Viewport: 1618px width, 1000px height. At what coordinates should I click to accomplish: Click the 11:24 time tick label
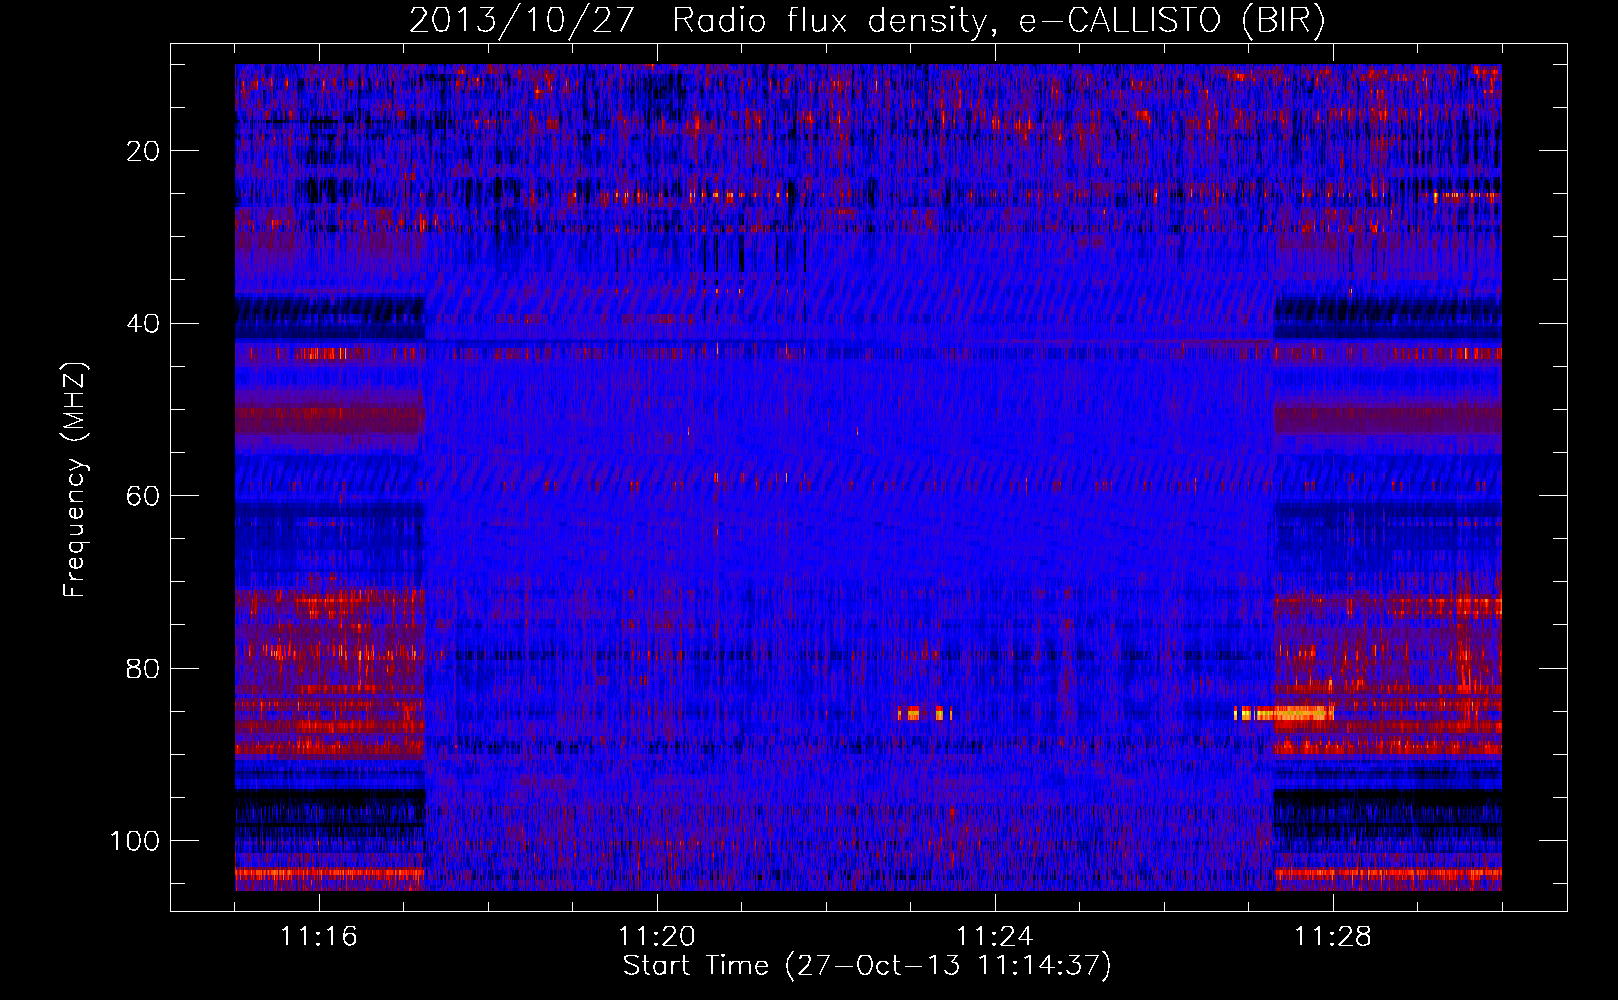[x=995, y=936]
